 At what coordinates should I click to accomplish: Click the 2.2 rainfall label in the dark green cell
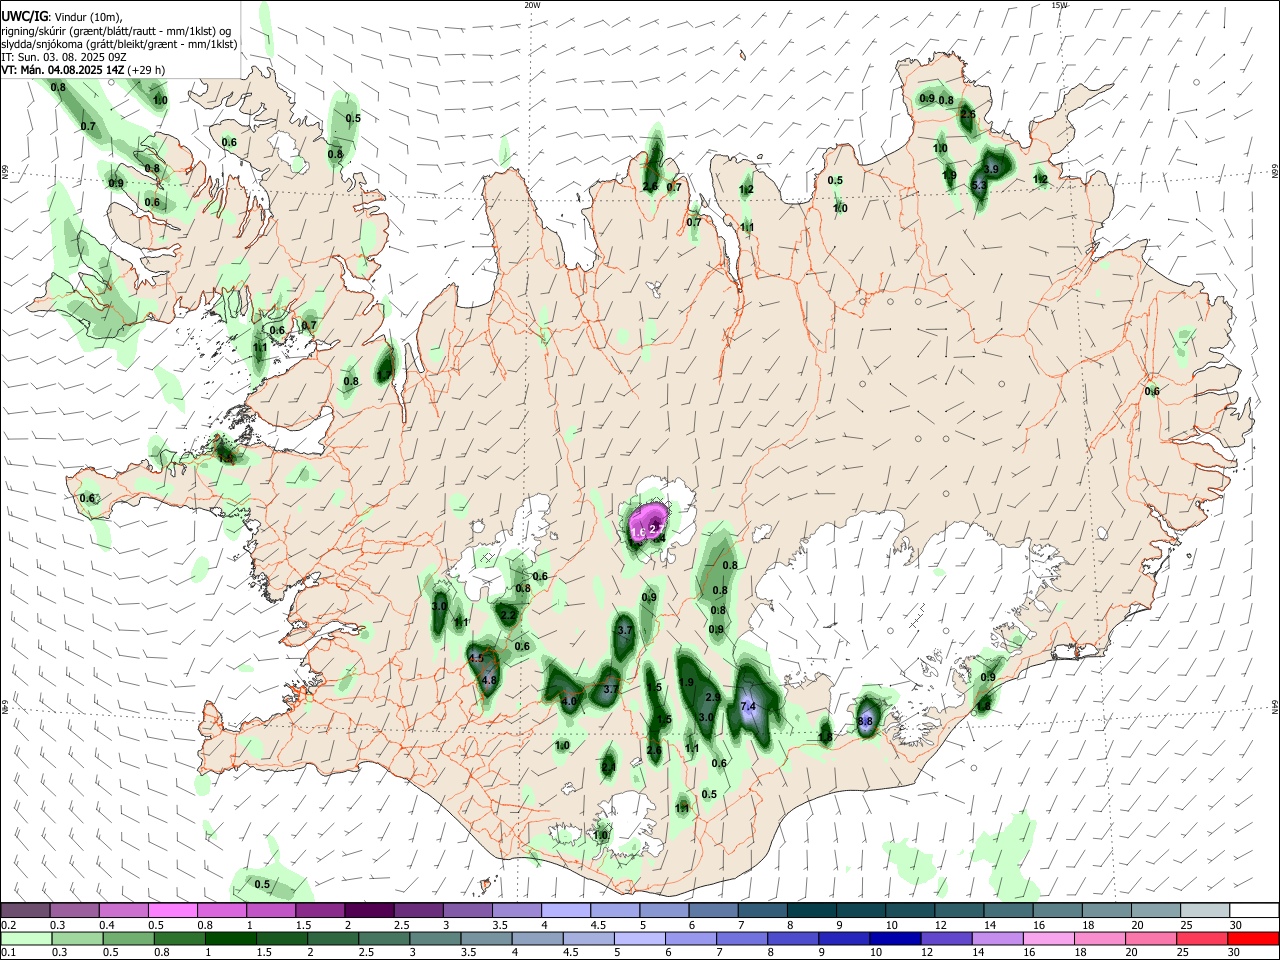point(508,615)
